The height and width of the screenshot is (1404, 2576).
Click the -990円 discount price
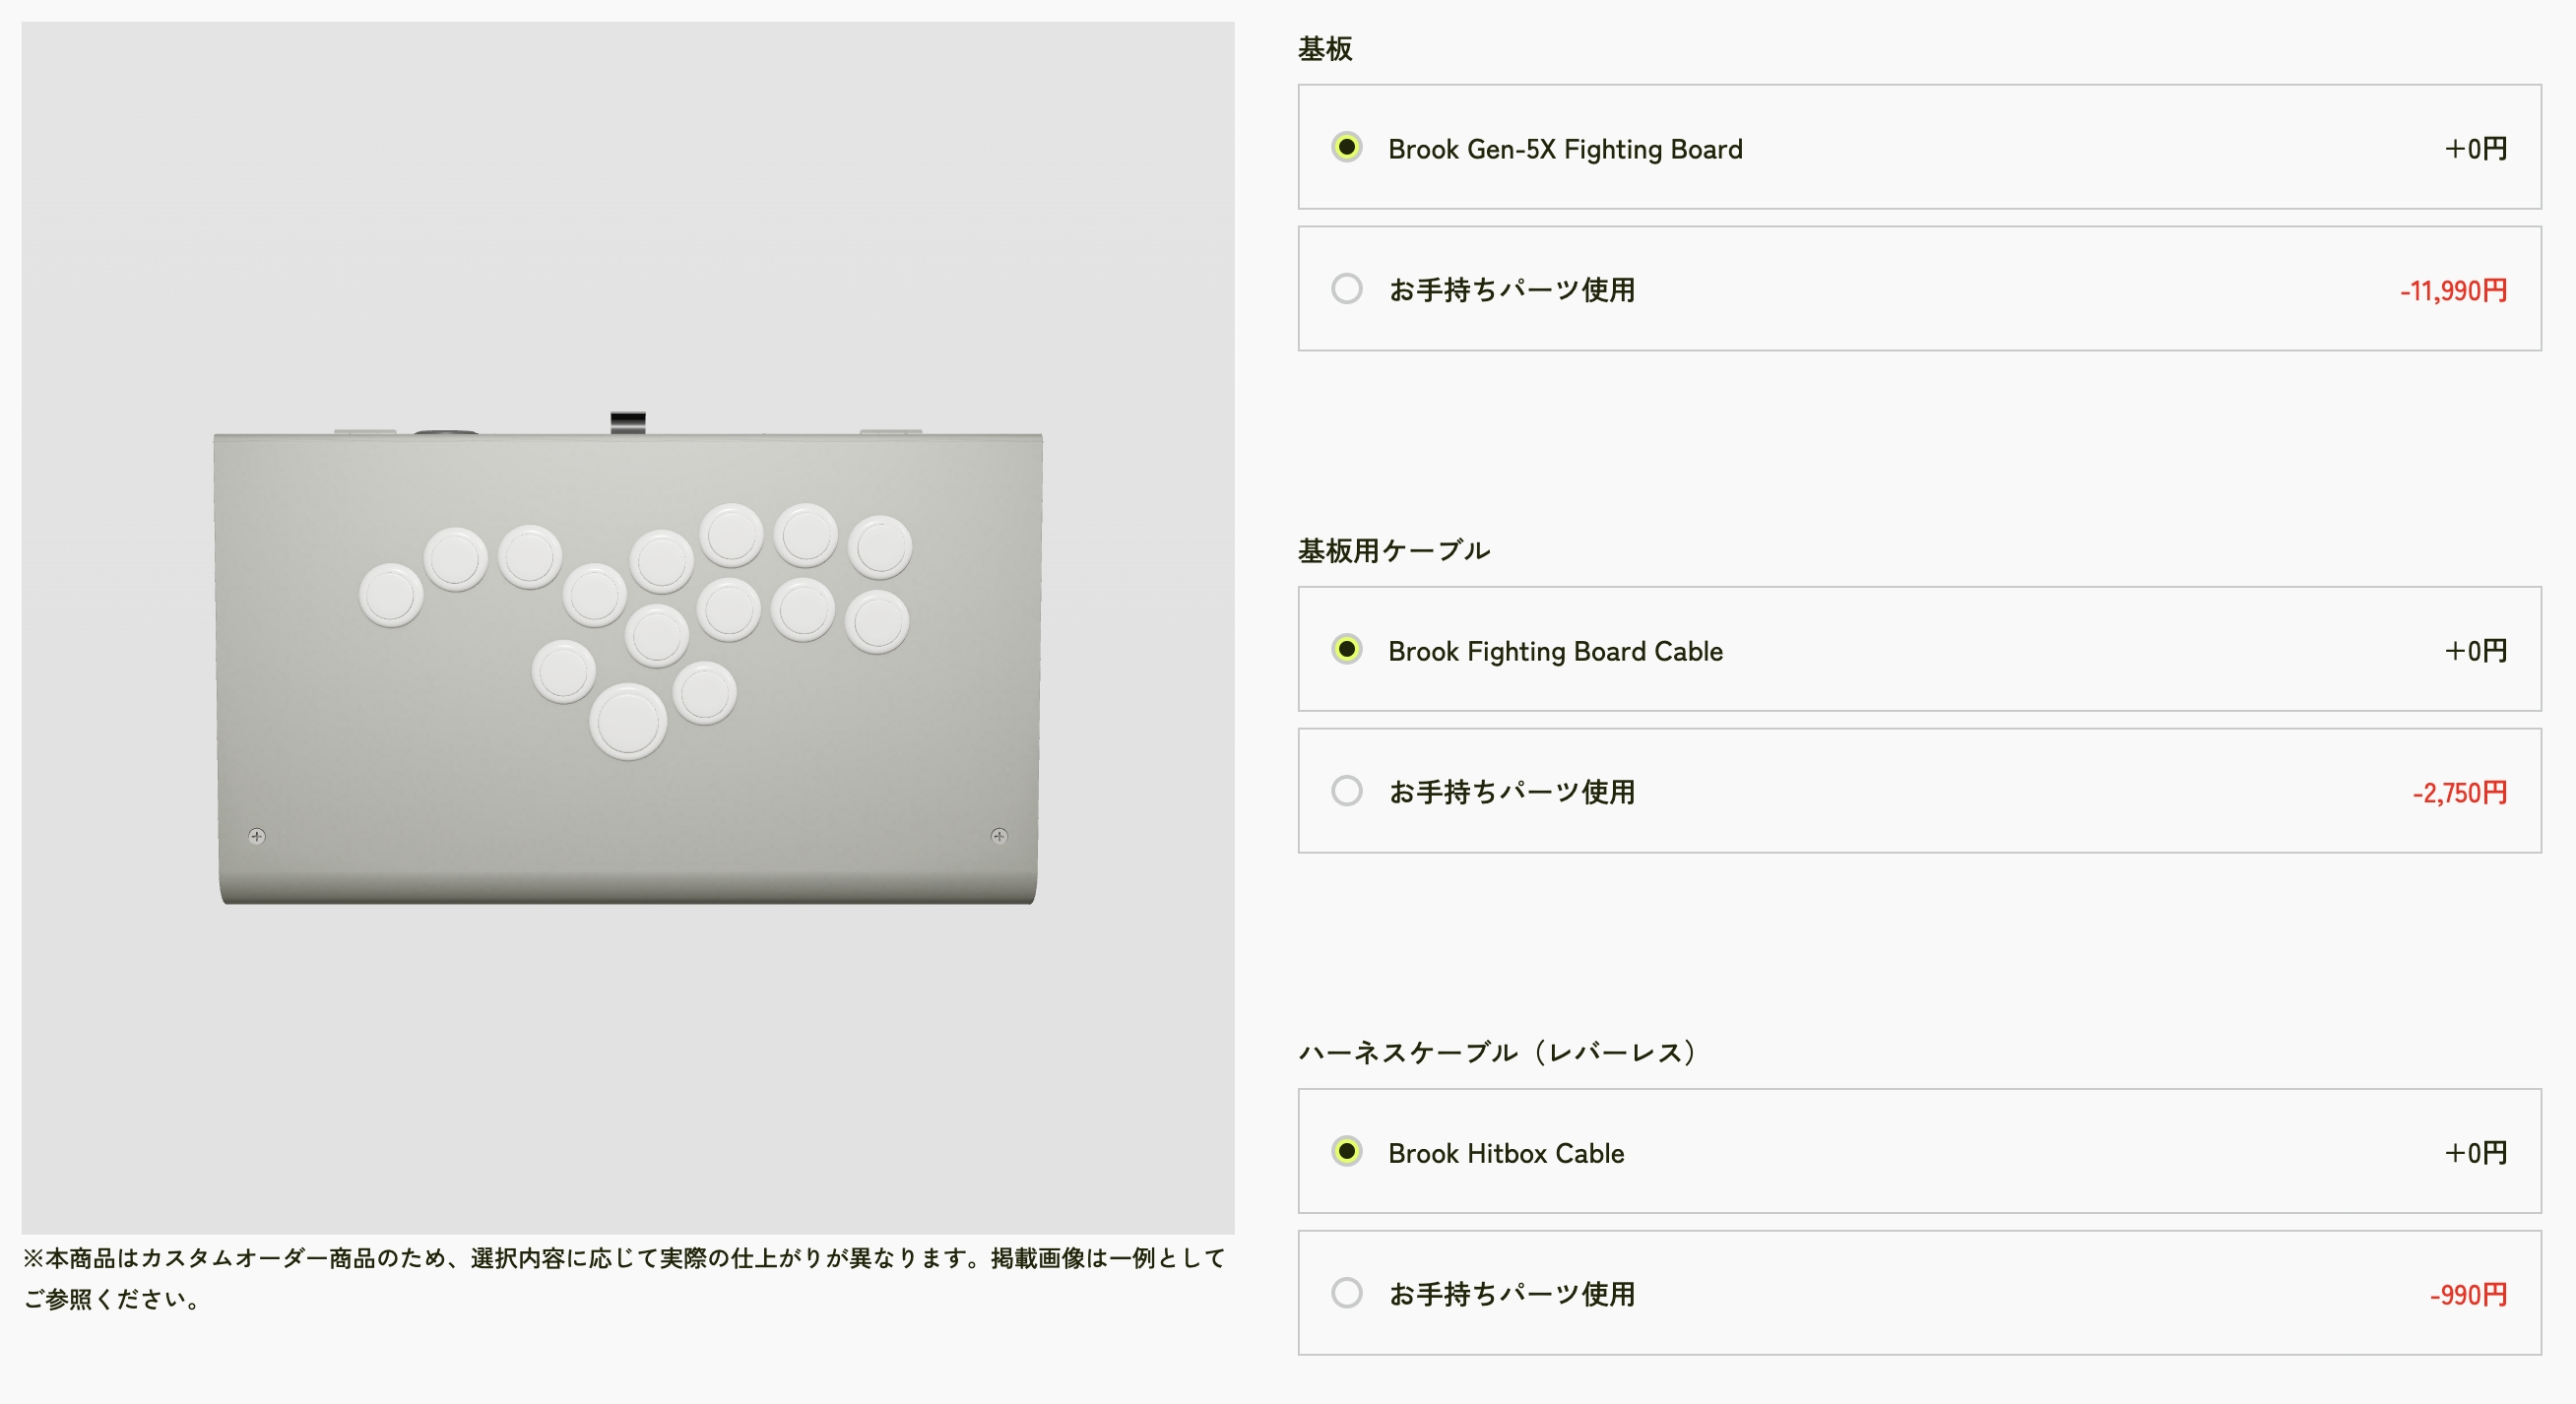(x=2467, y=1294)
